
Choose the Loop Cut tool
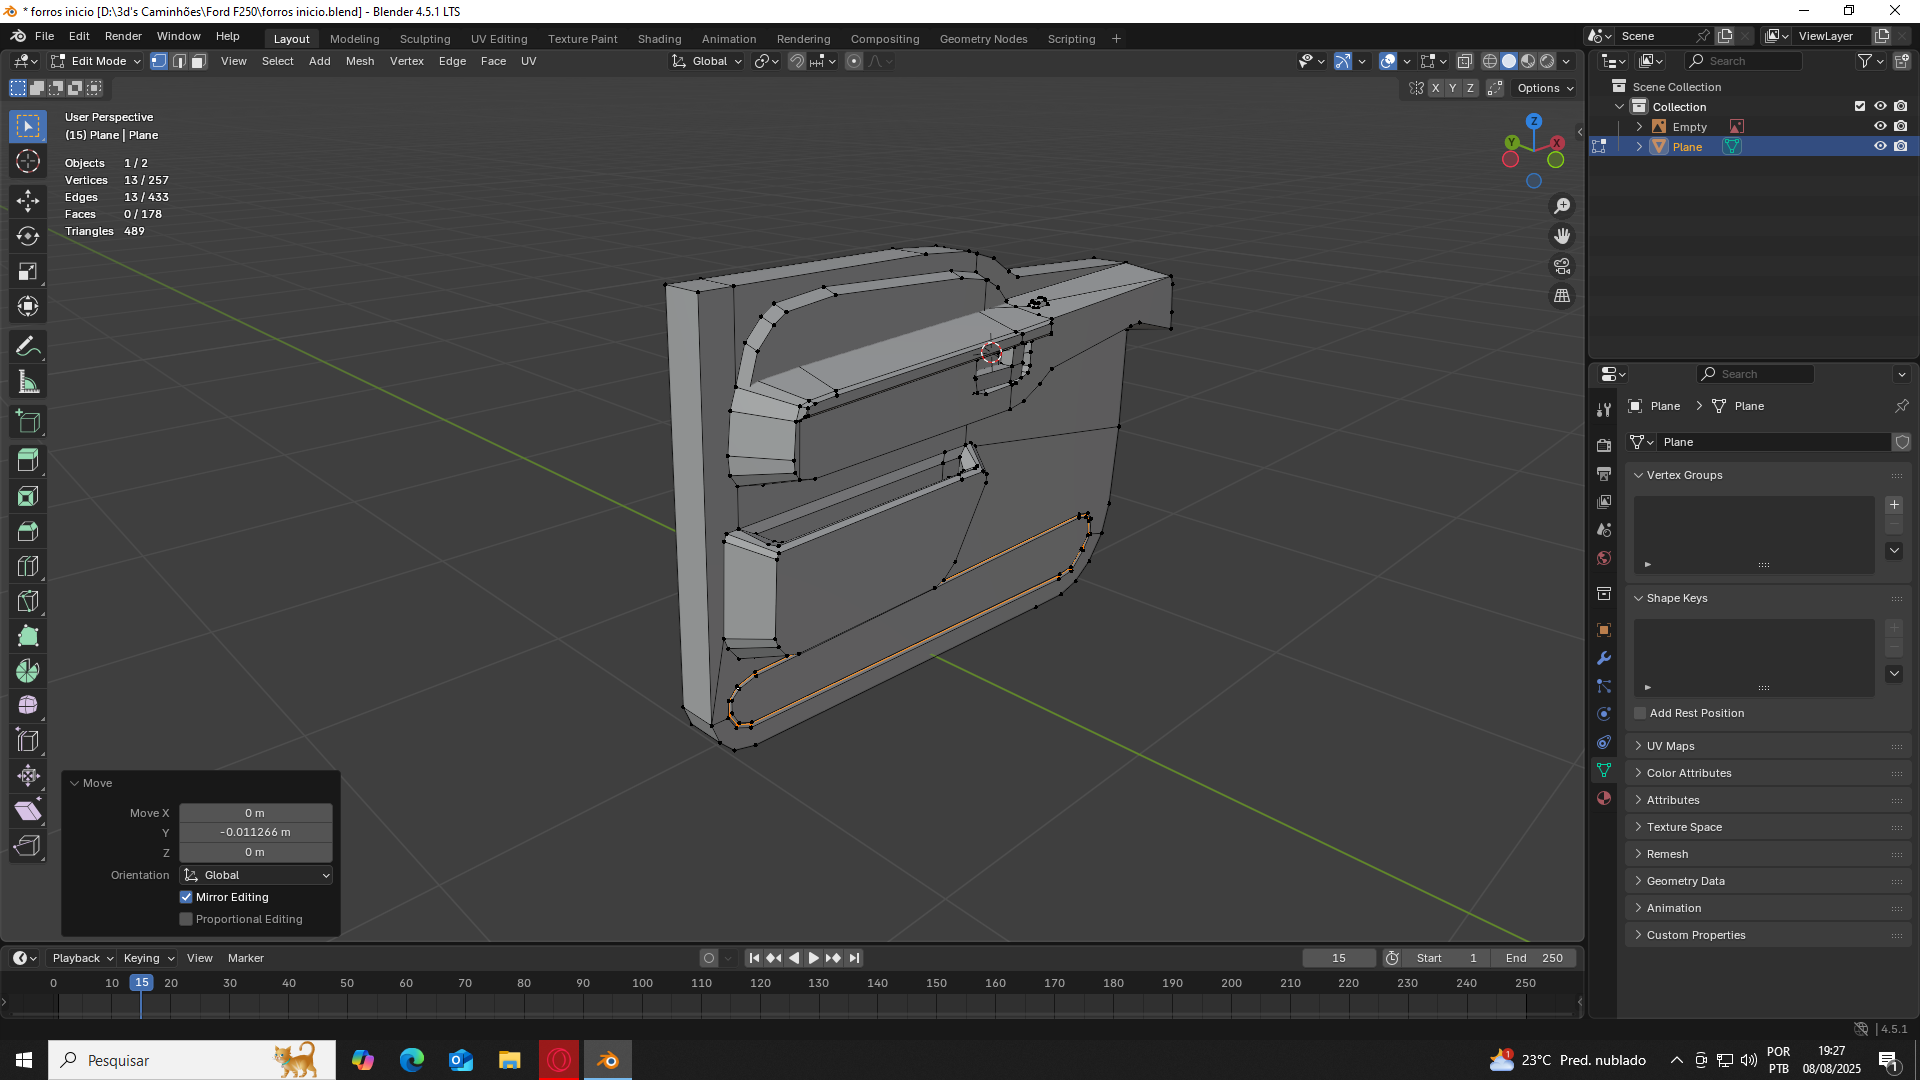pyautogui.click(x=28, y=566)
